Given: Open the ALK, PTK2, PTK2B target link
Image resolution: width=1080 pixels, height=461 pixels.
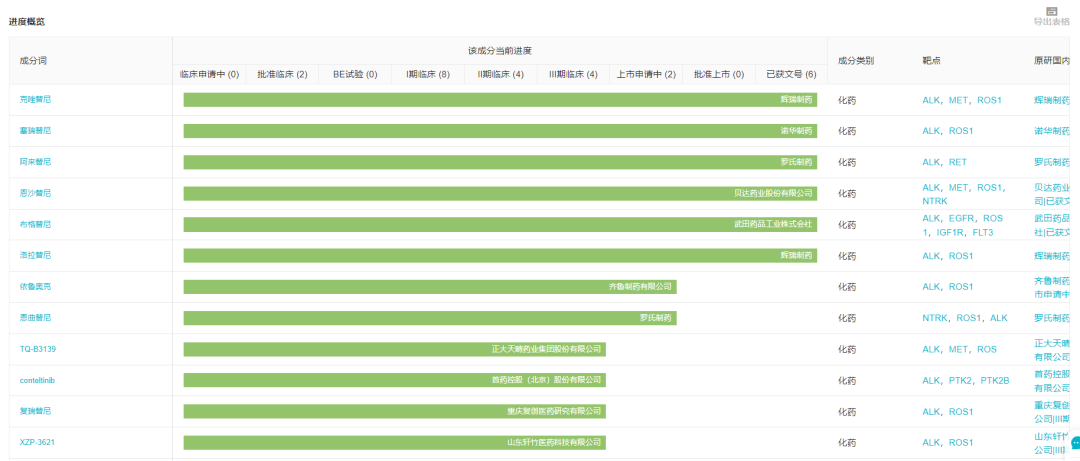Looking at the screenshot, I should tap(966, 380).
